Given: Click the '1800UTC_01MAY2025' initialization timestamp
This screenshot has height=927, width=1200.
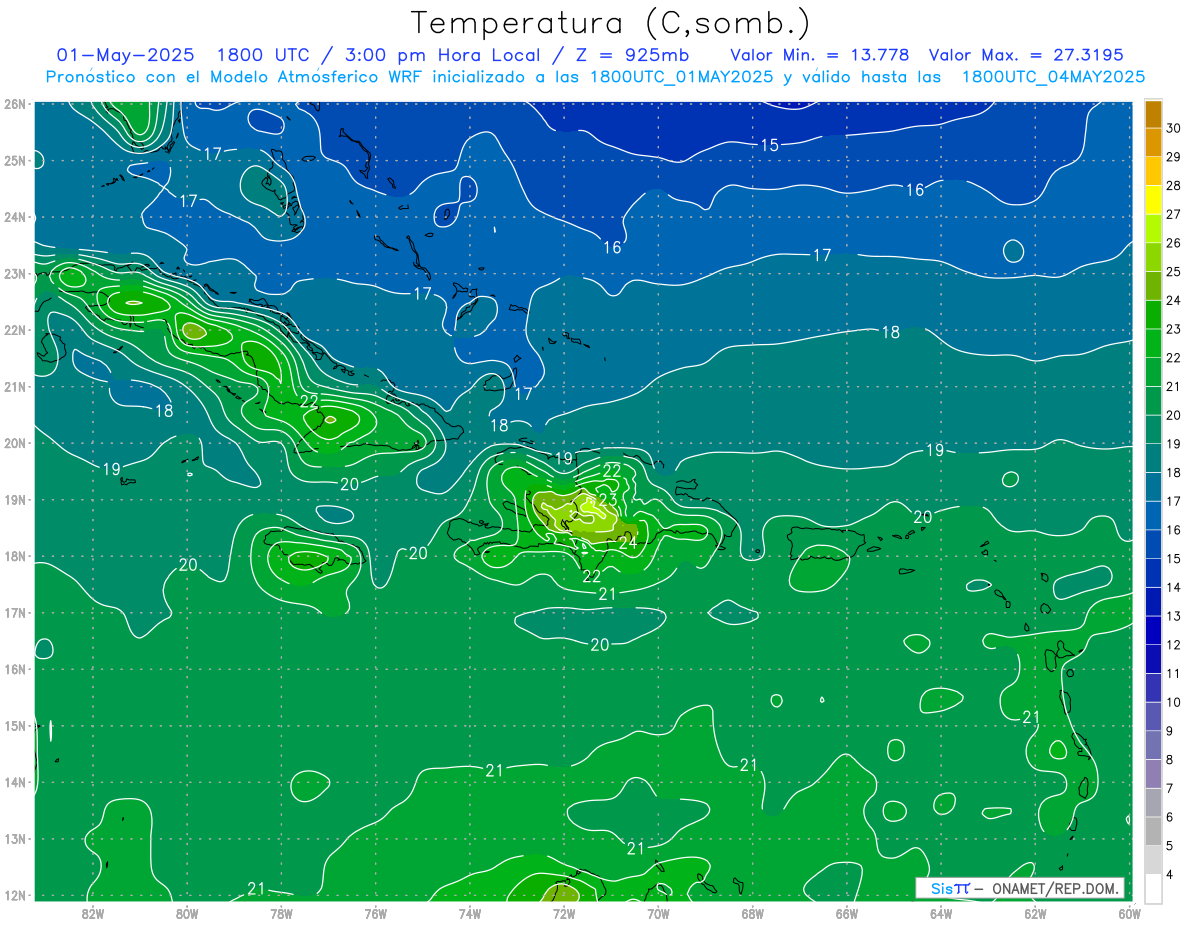Looking at the screenshot, I should tap(681, 76).
